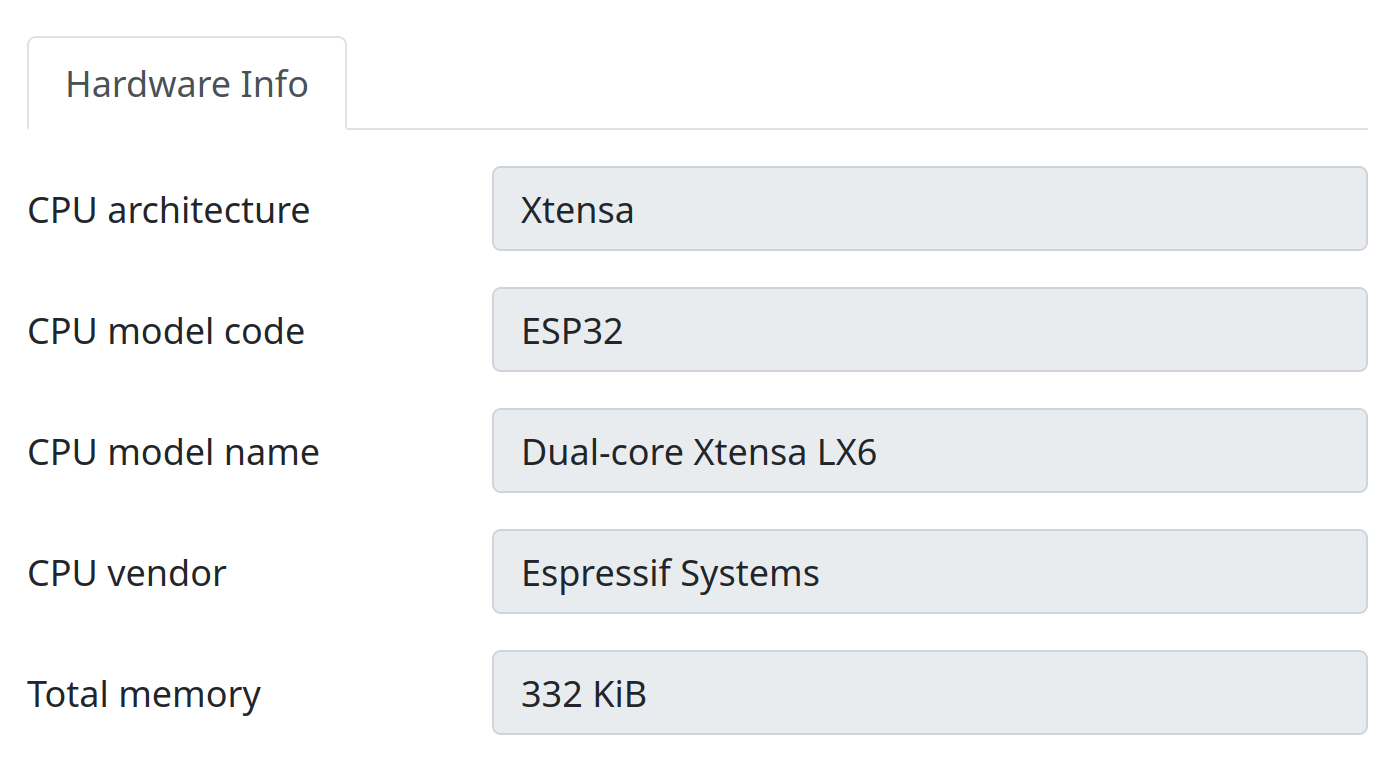Screen dimensions: 1398x768
Task: Select the ESP32 text in its field
Action: tap(571, 329)
